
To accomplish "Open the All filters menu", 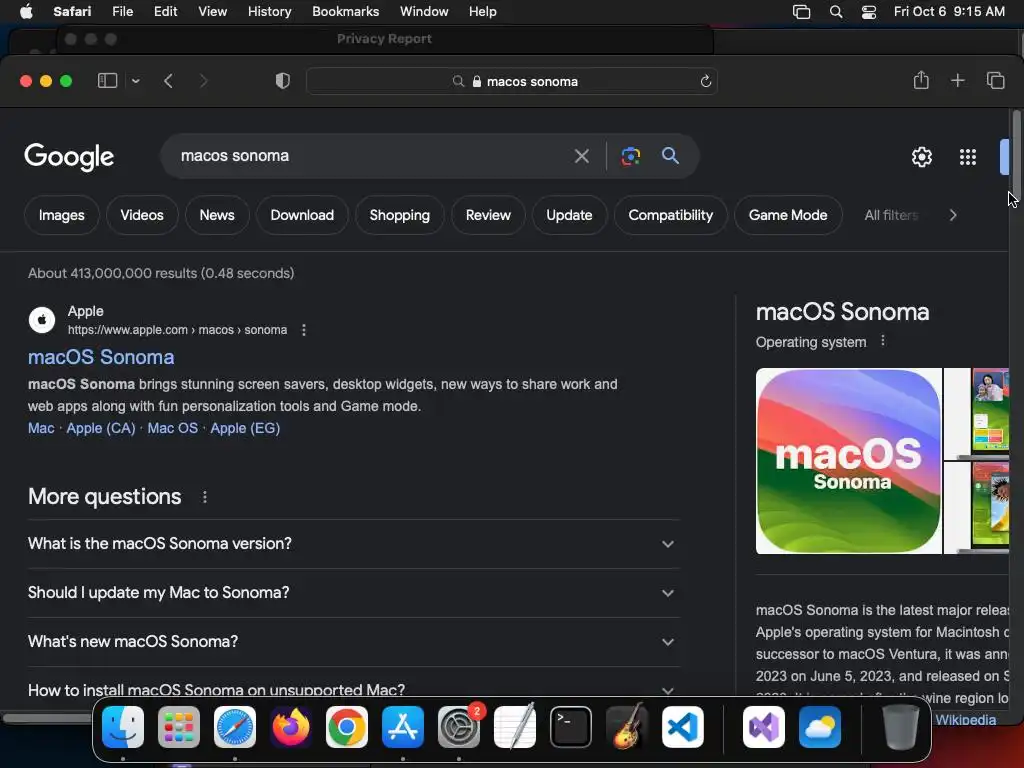I will point(891,215).
